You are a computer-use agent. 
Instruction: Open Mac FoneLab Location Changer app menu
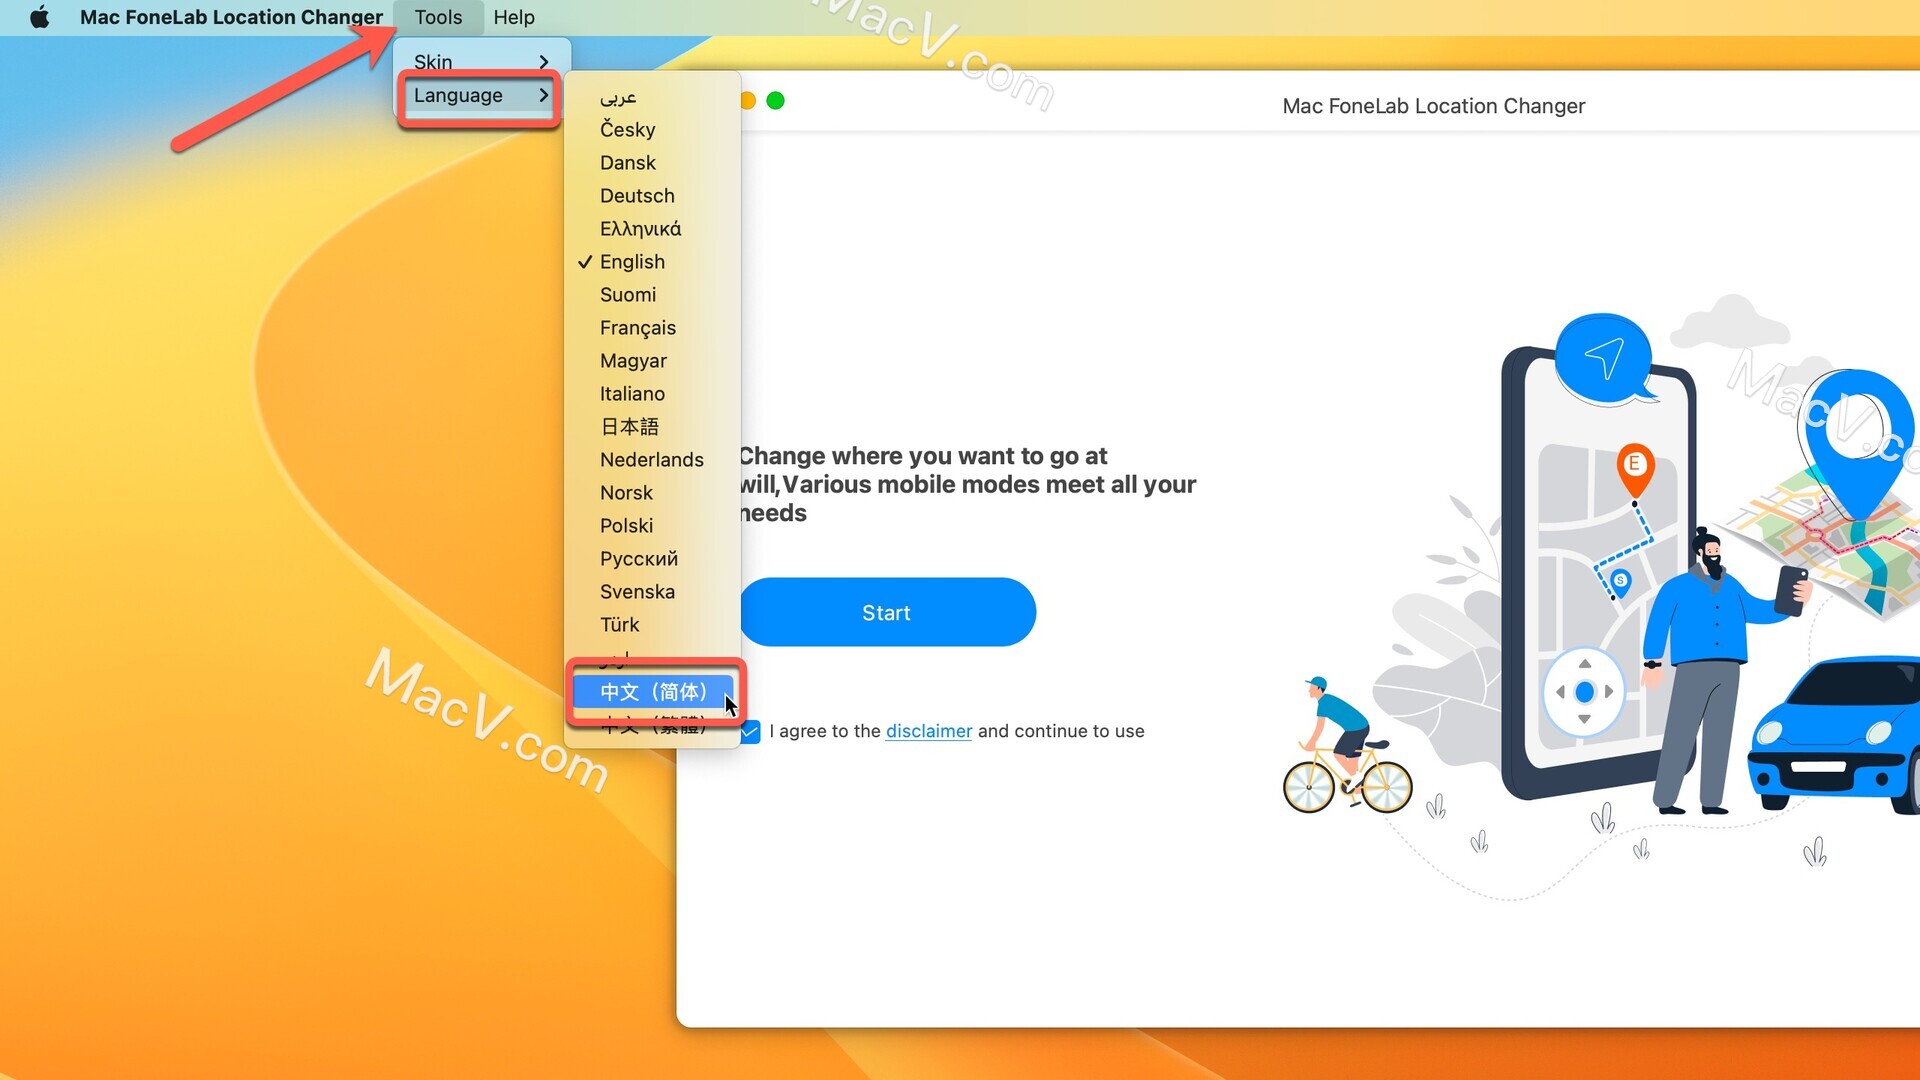pyautogui.click(x=231, y=17)
